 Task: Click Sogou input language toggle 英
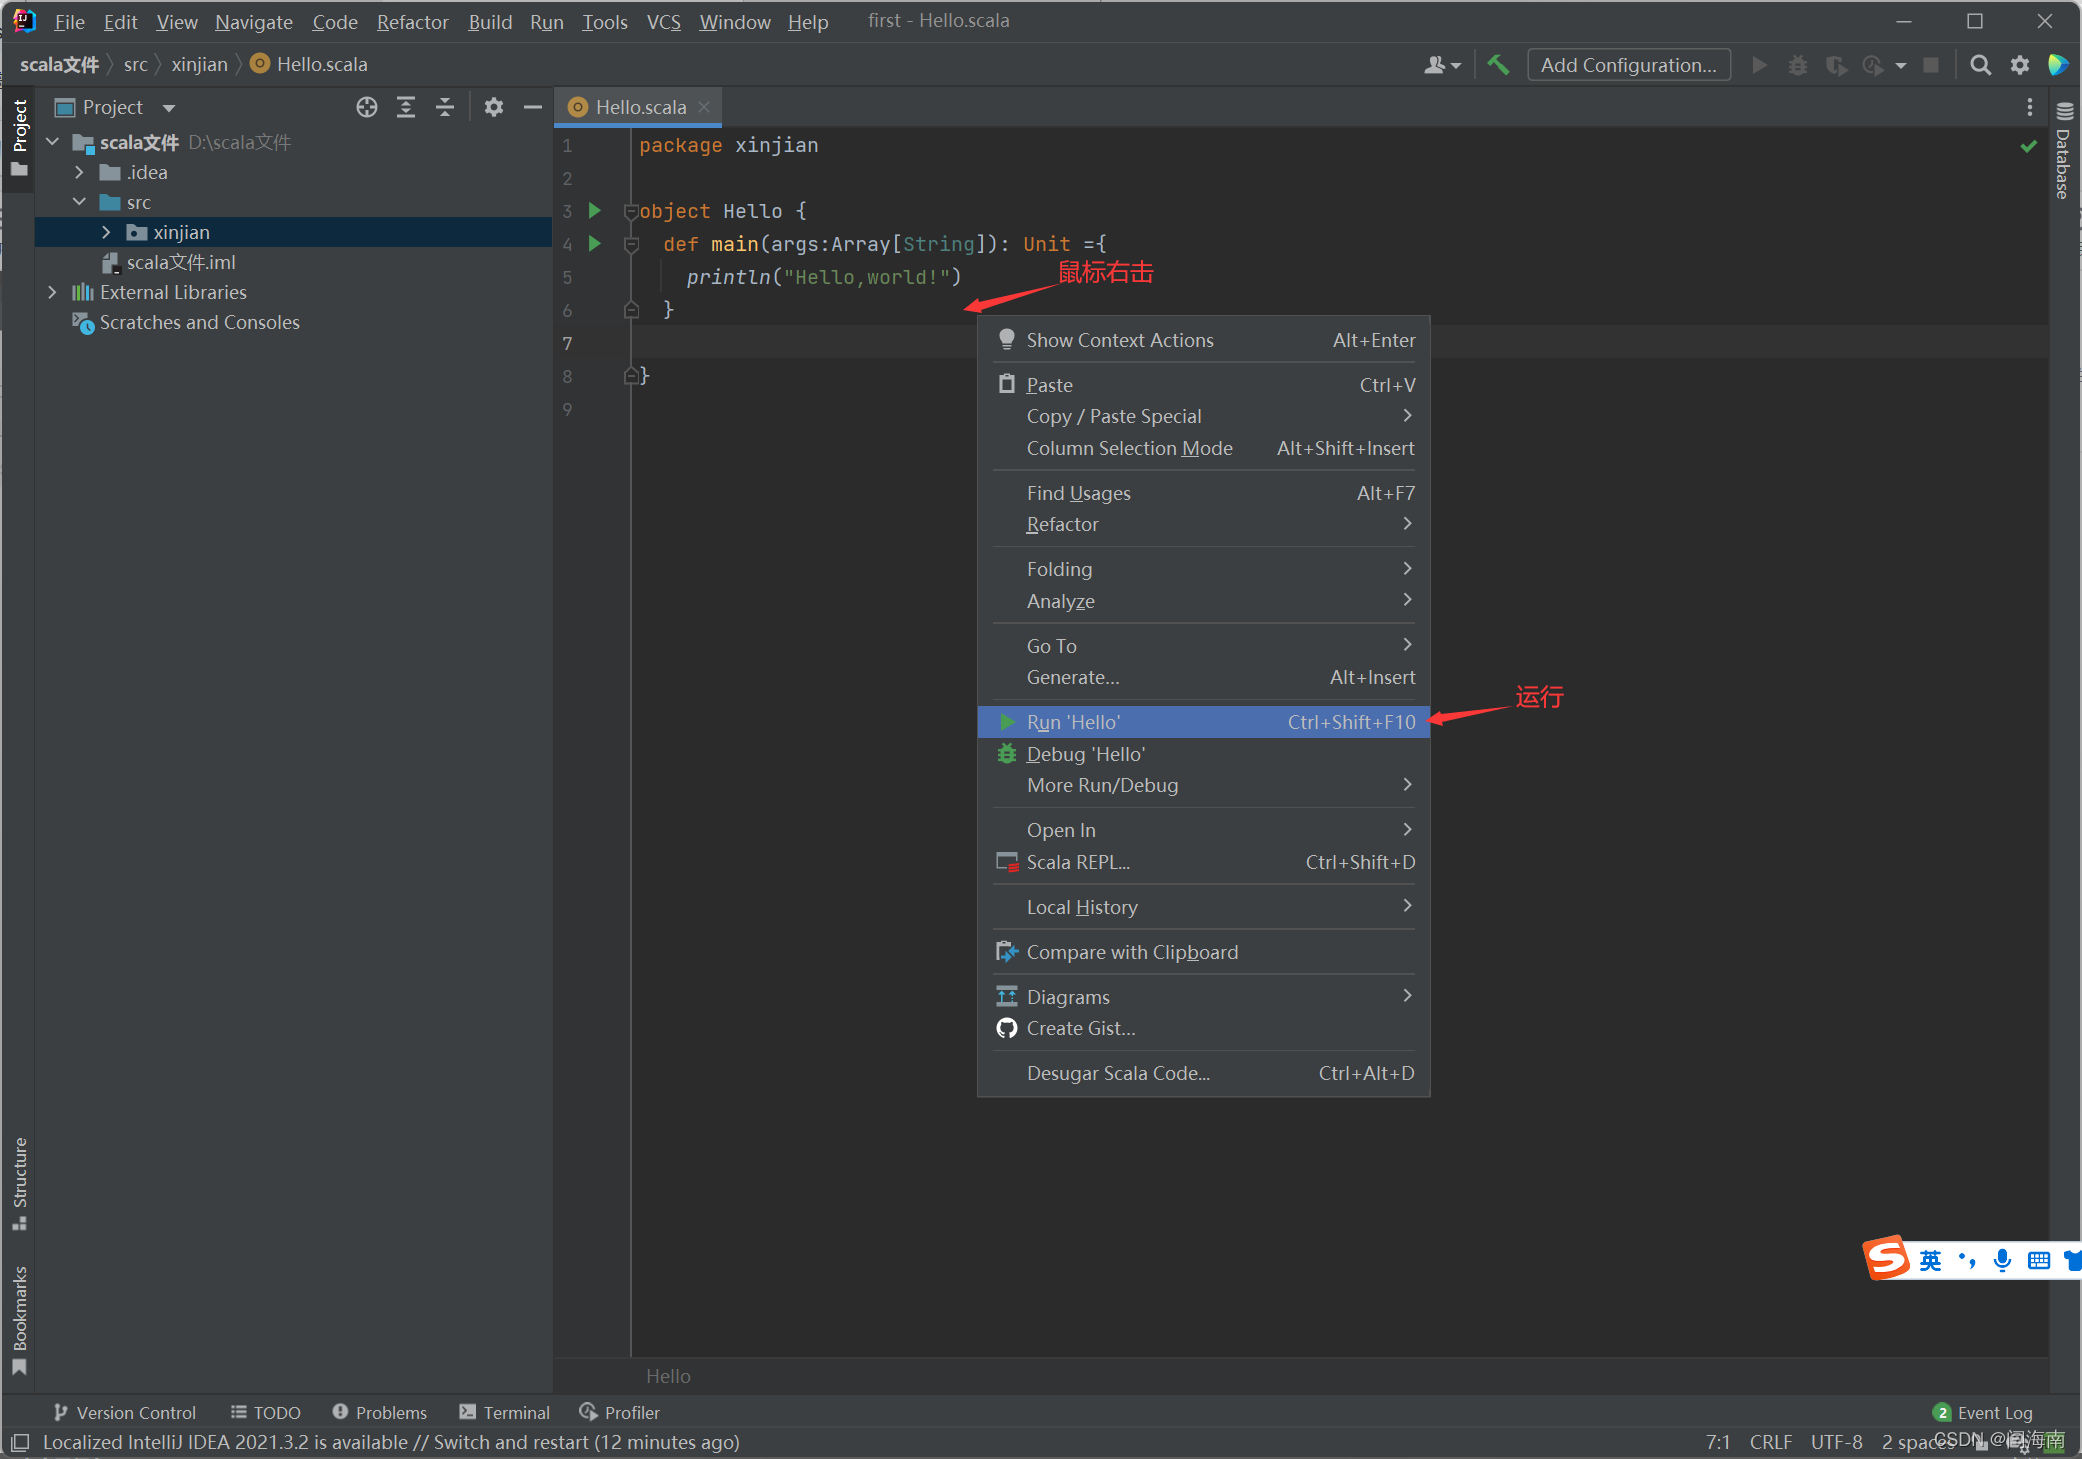[1930, 1260]
